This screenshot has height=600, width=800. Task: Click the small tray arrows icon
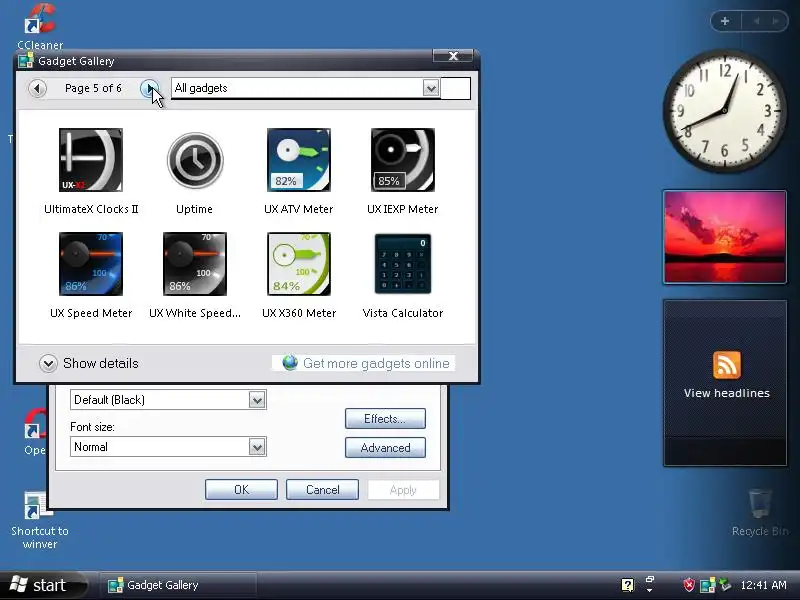click(x=649, y=585)
